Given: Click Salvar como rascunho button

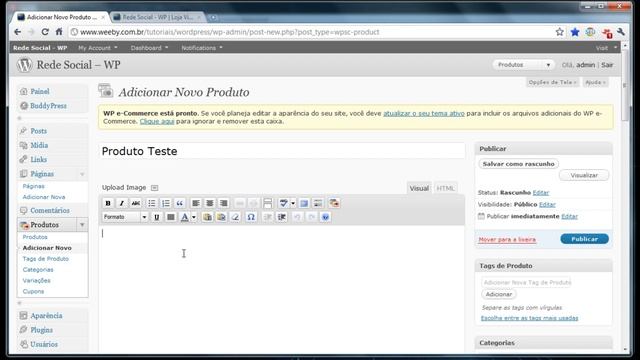Looking at the screenshot, I should pos(518,164).
